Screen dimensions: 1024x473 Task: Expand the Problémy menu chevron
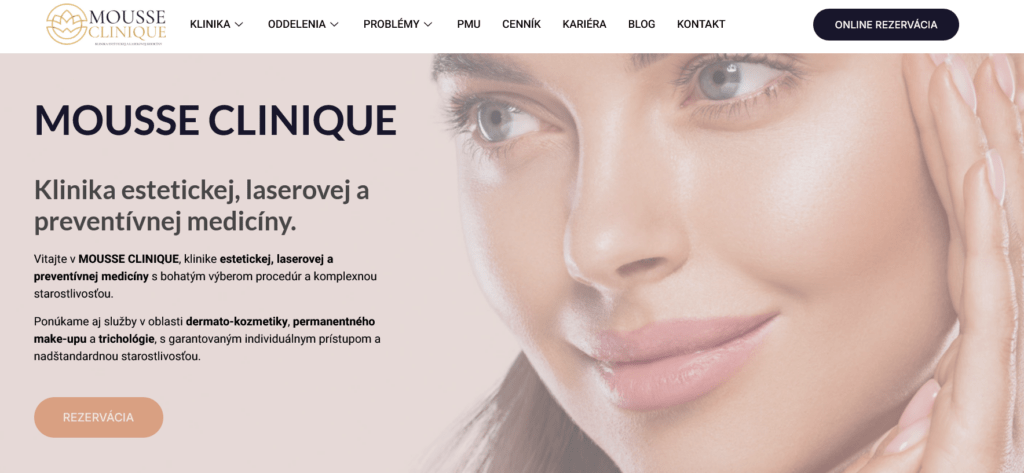pos(428,24)
